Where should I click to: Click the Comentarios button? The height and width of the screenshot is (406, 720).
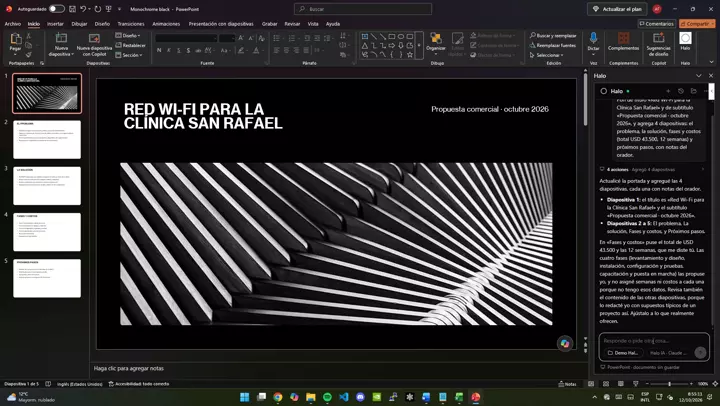coord(656,24)
